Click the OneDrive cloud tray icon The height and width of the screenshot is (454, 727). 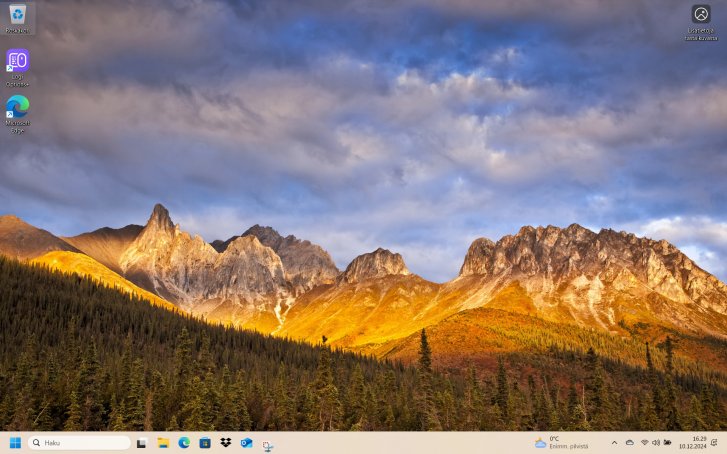tap(630, 442)
